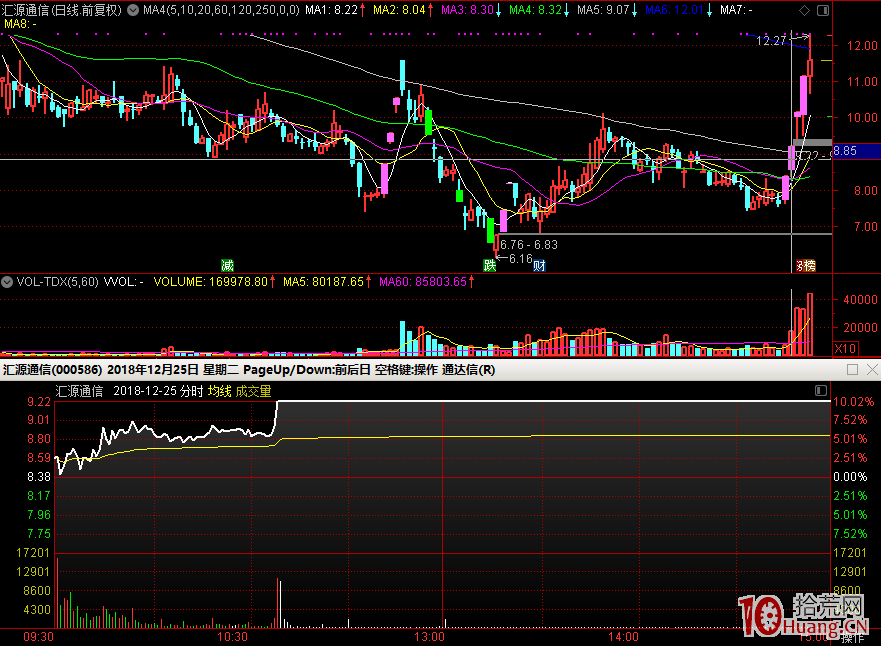Click the 汇源通信(日线.前复权) chart title
881x646 pixels.
tap(64, 10)
